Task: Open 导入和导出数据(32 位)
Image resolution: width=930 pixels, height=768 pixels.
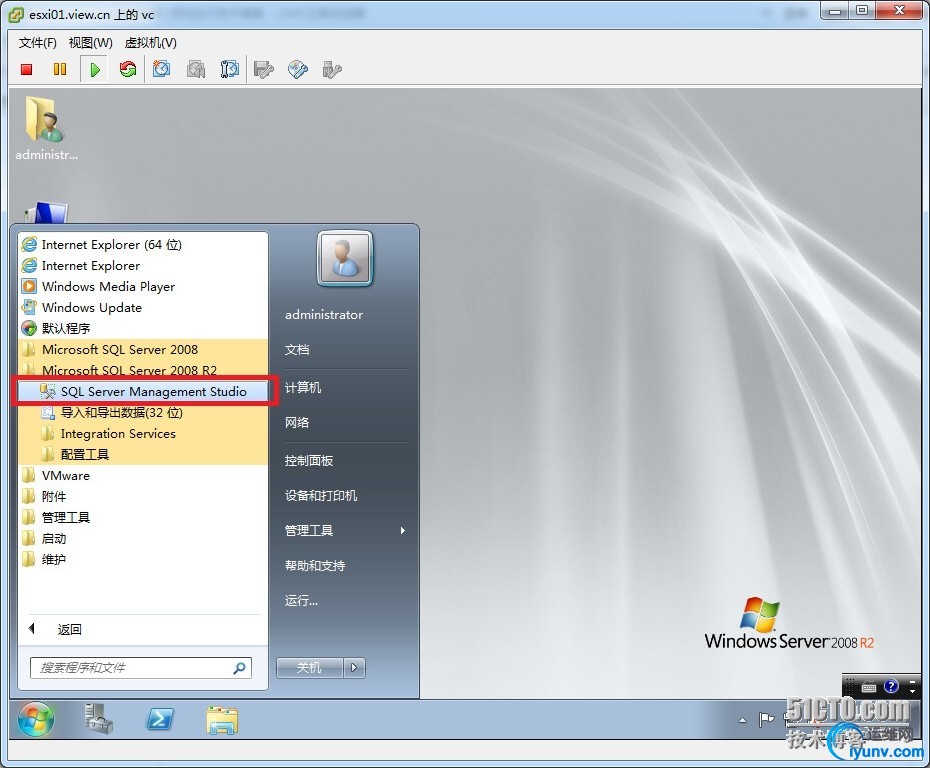Action: pos(143,412)
